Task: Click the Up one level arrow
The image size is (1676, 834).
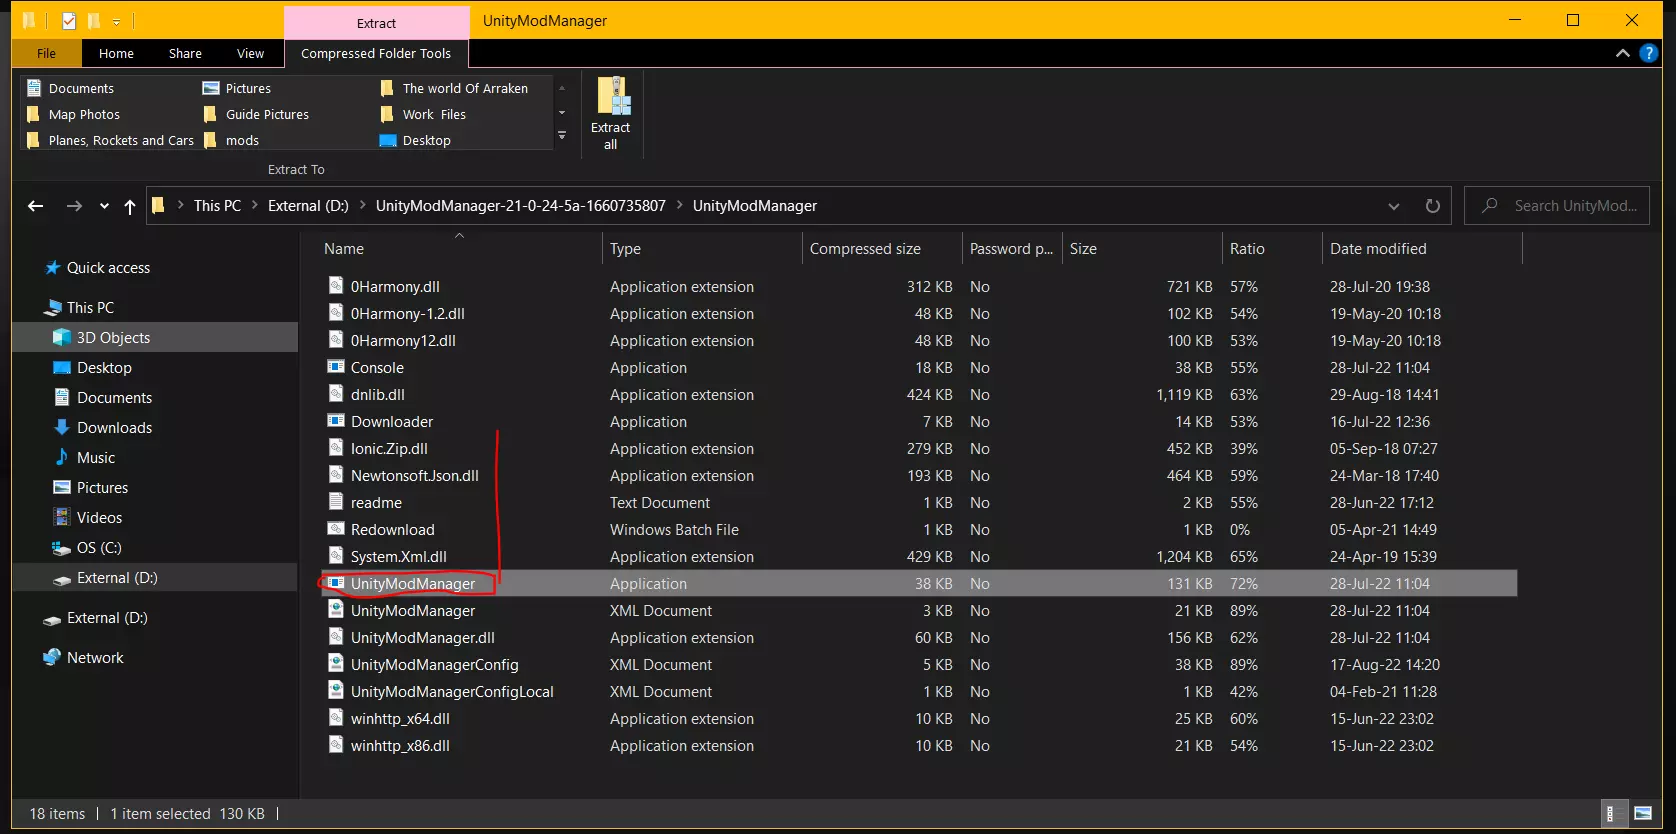Action: (x=130, y=206)
